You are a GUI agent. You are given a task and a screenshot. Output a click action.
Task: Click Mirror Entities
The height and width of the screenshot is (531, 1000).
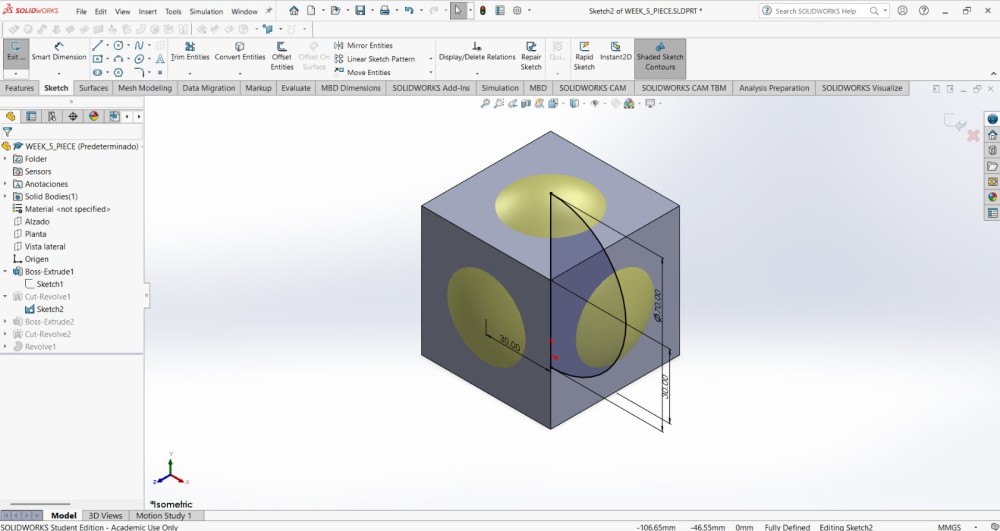tap(364, 45)
